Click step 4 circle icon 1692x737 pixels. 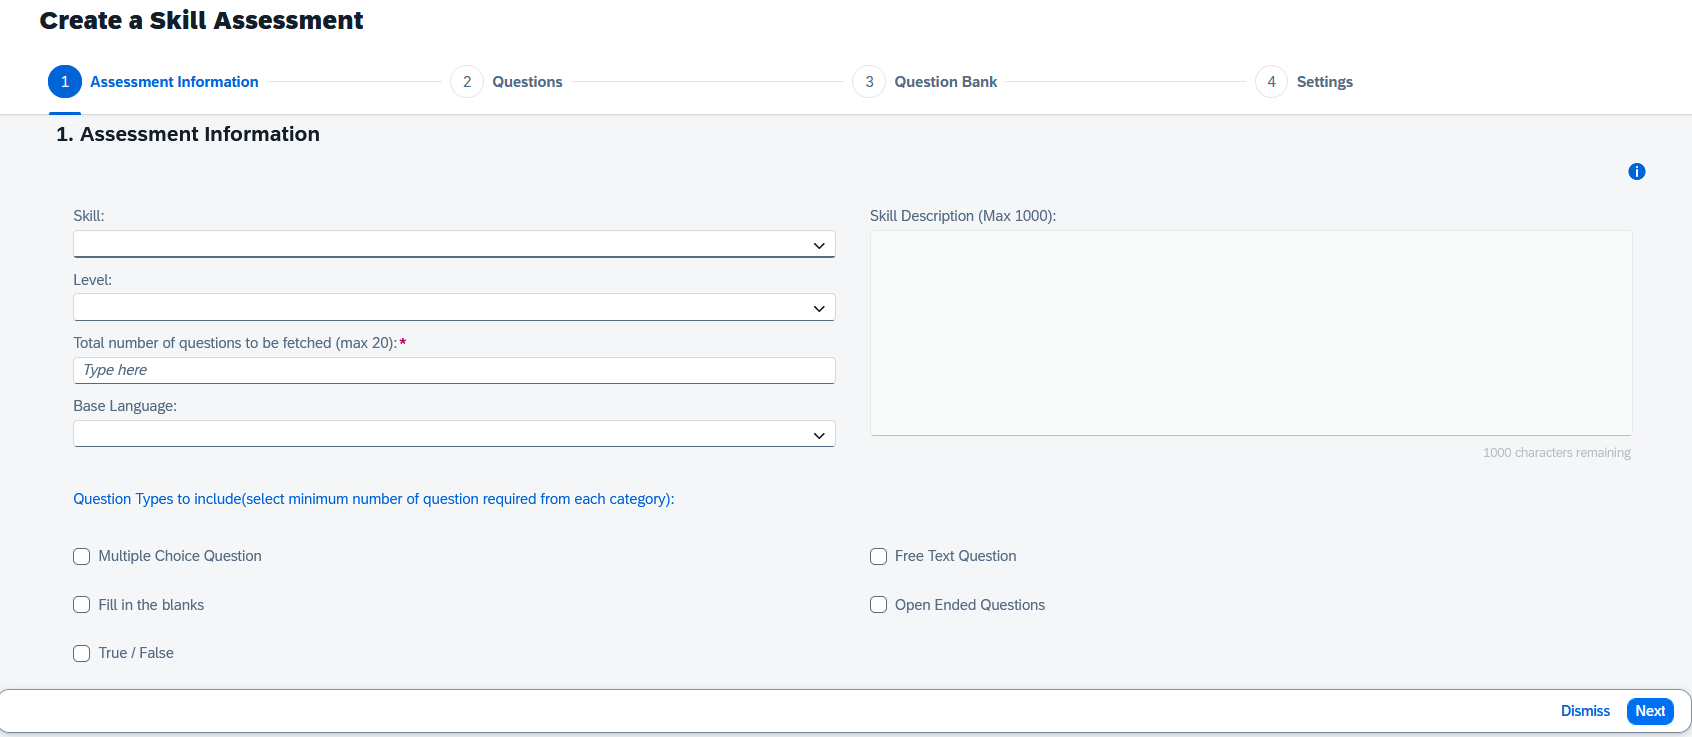1271,82
